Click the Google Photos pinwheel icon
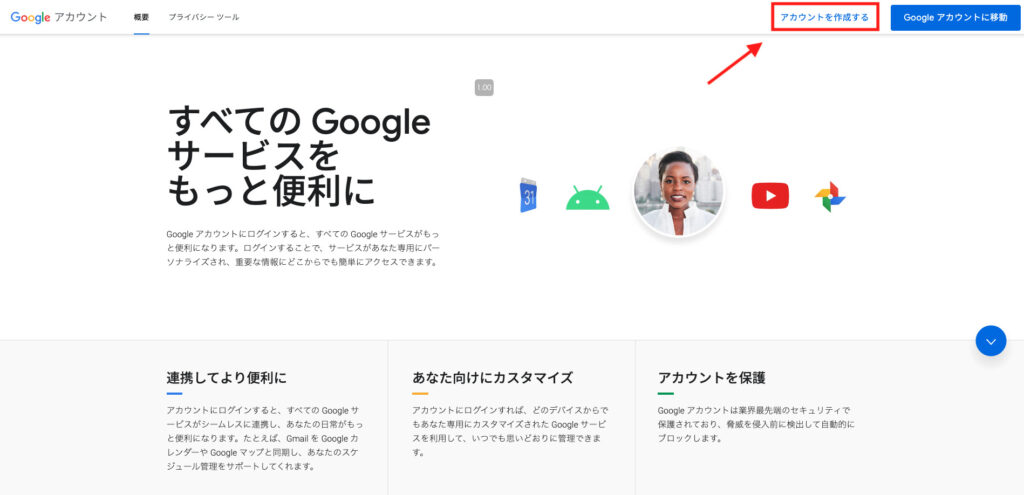Viewport: 1024px width, 495px height. click(830, 197)
